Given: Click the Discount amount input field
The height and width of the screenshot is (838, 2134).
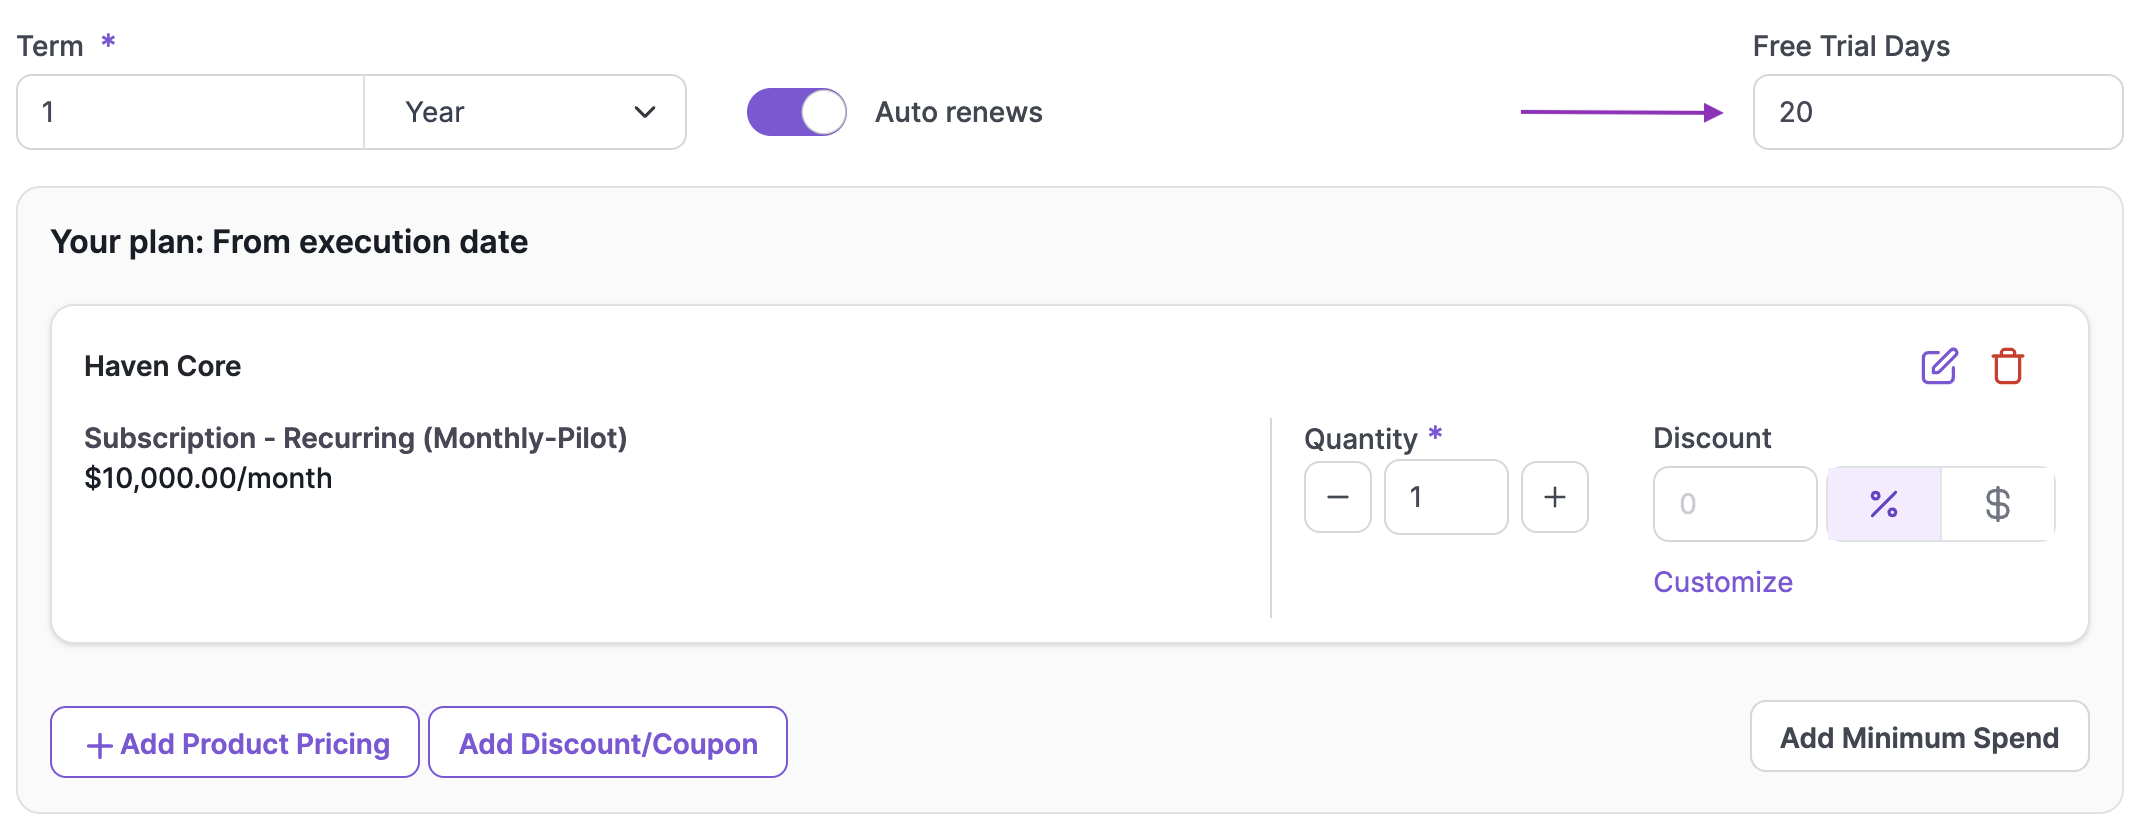Looking at the screenshot, I should tap(1734, 504).
